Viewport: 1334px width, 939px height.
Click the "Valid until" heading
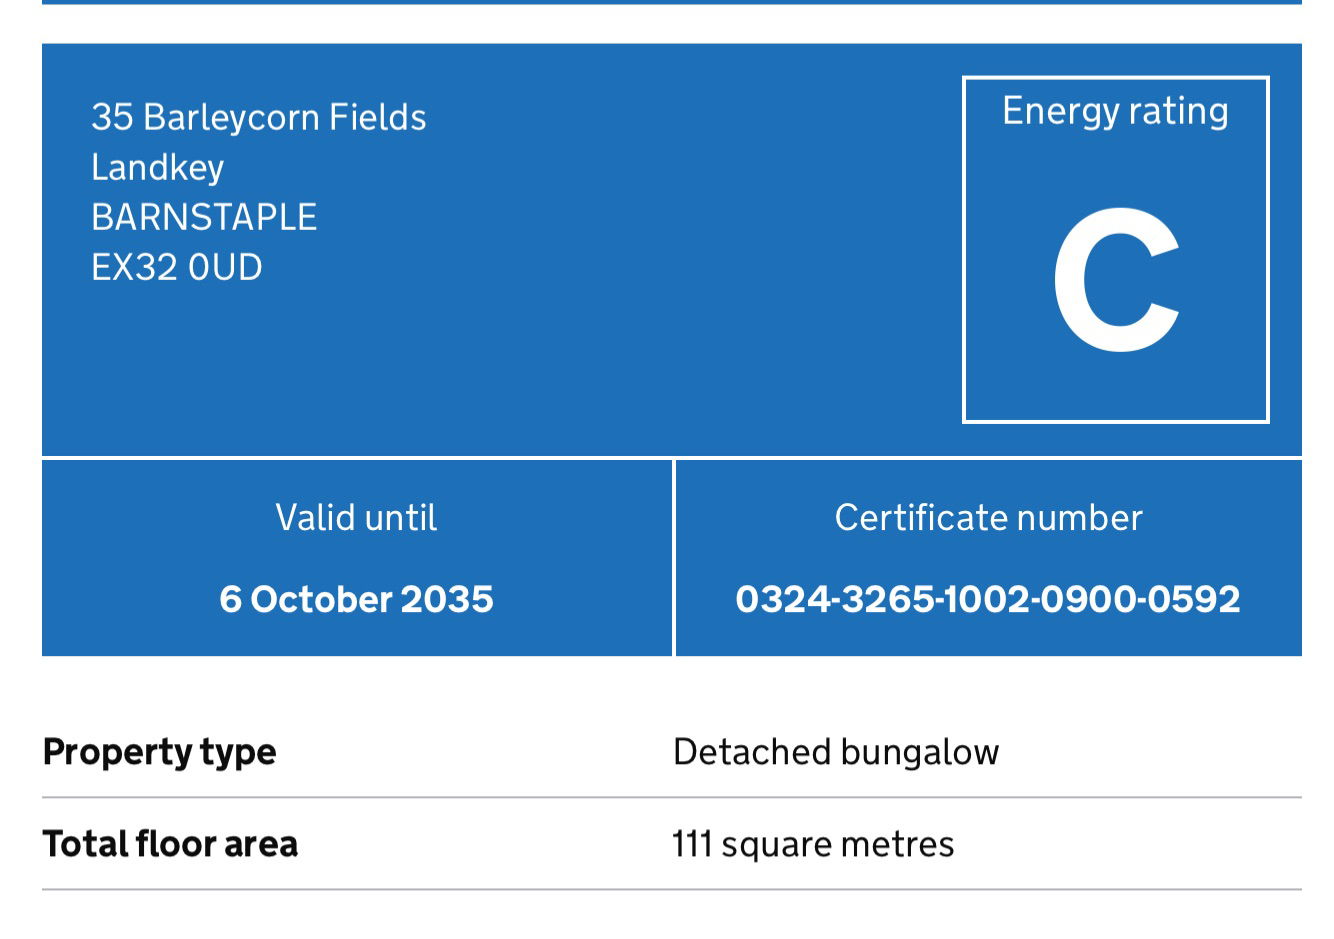[x=356, y=517]
